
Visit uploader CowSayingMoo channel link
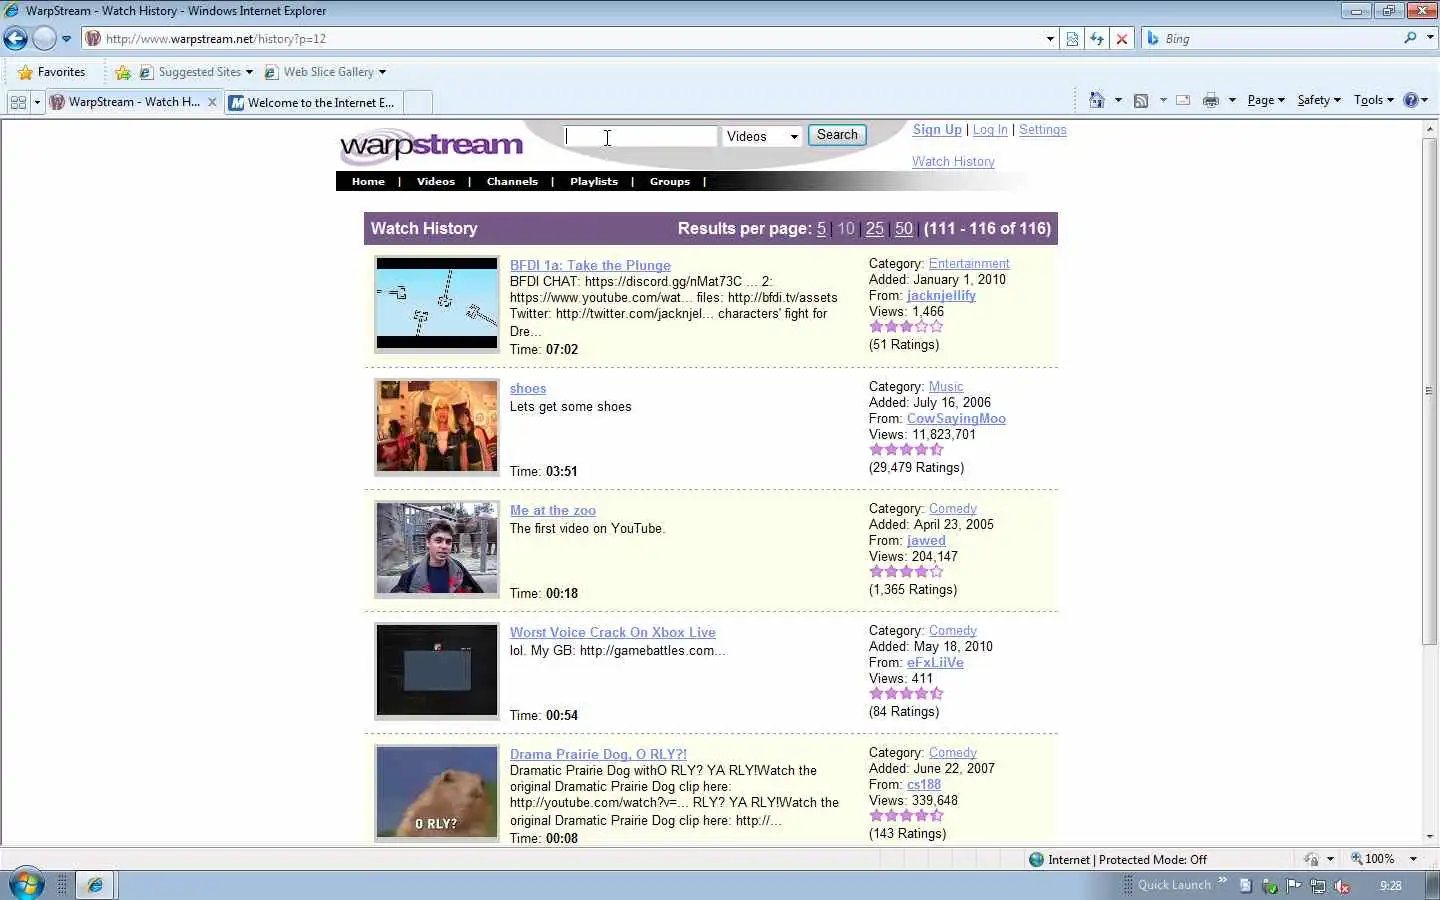pyautogui.click(x=956, y=419)
